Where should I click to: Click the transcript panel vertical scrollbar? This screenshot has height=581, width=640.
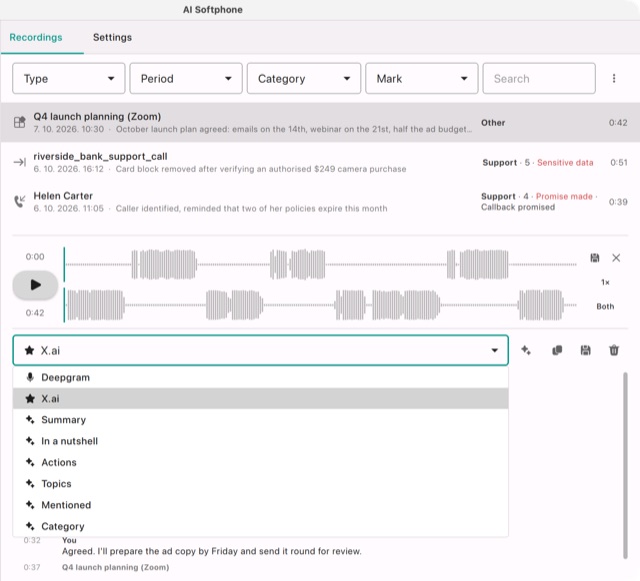coord(625,465)
